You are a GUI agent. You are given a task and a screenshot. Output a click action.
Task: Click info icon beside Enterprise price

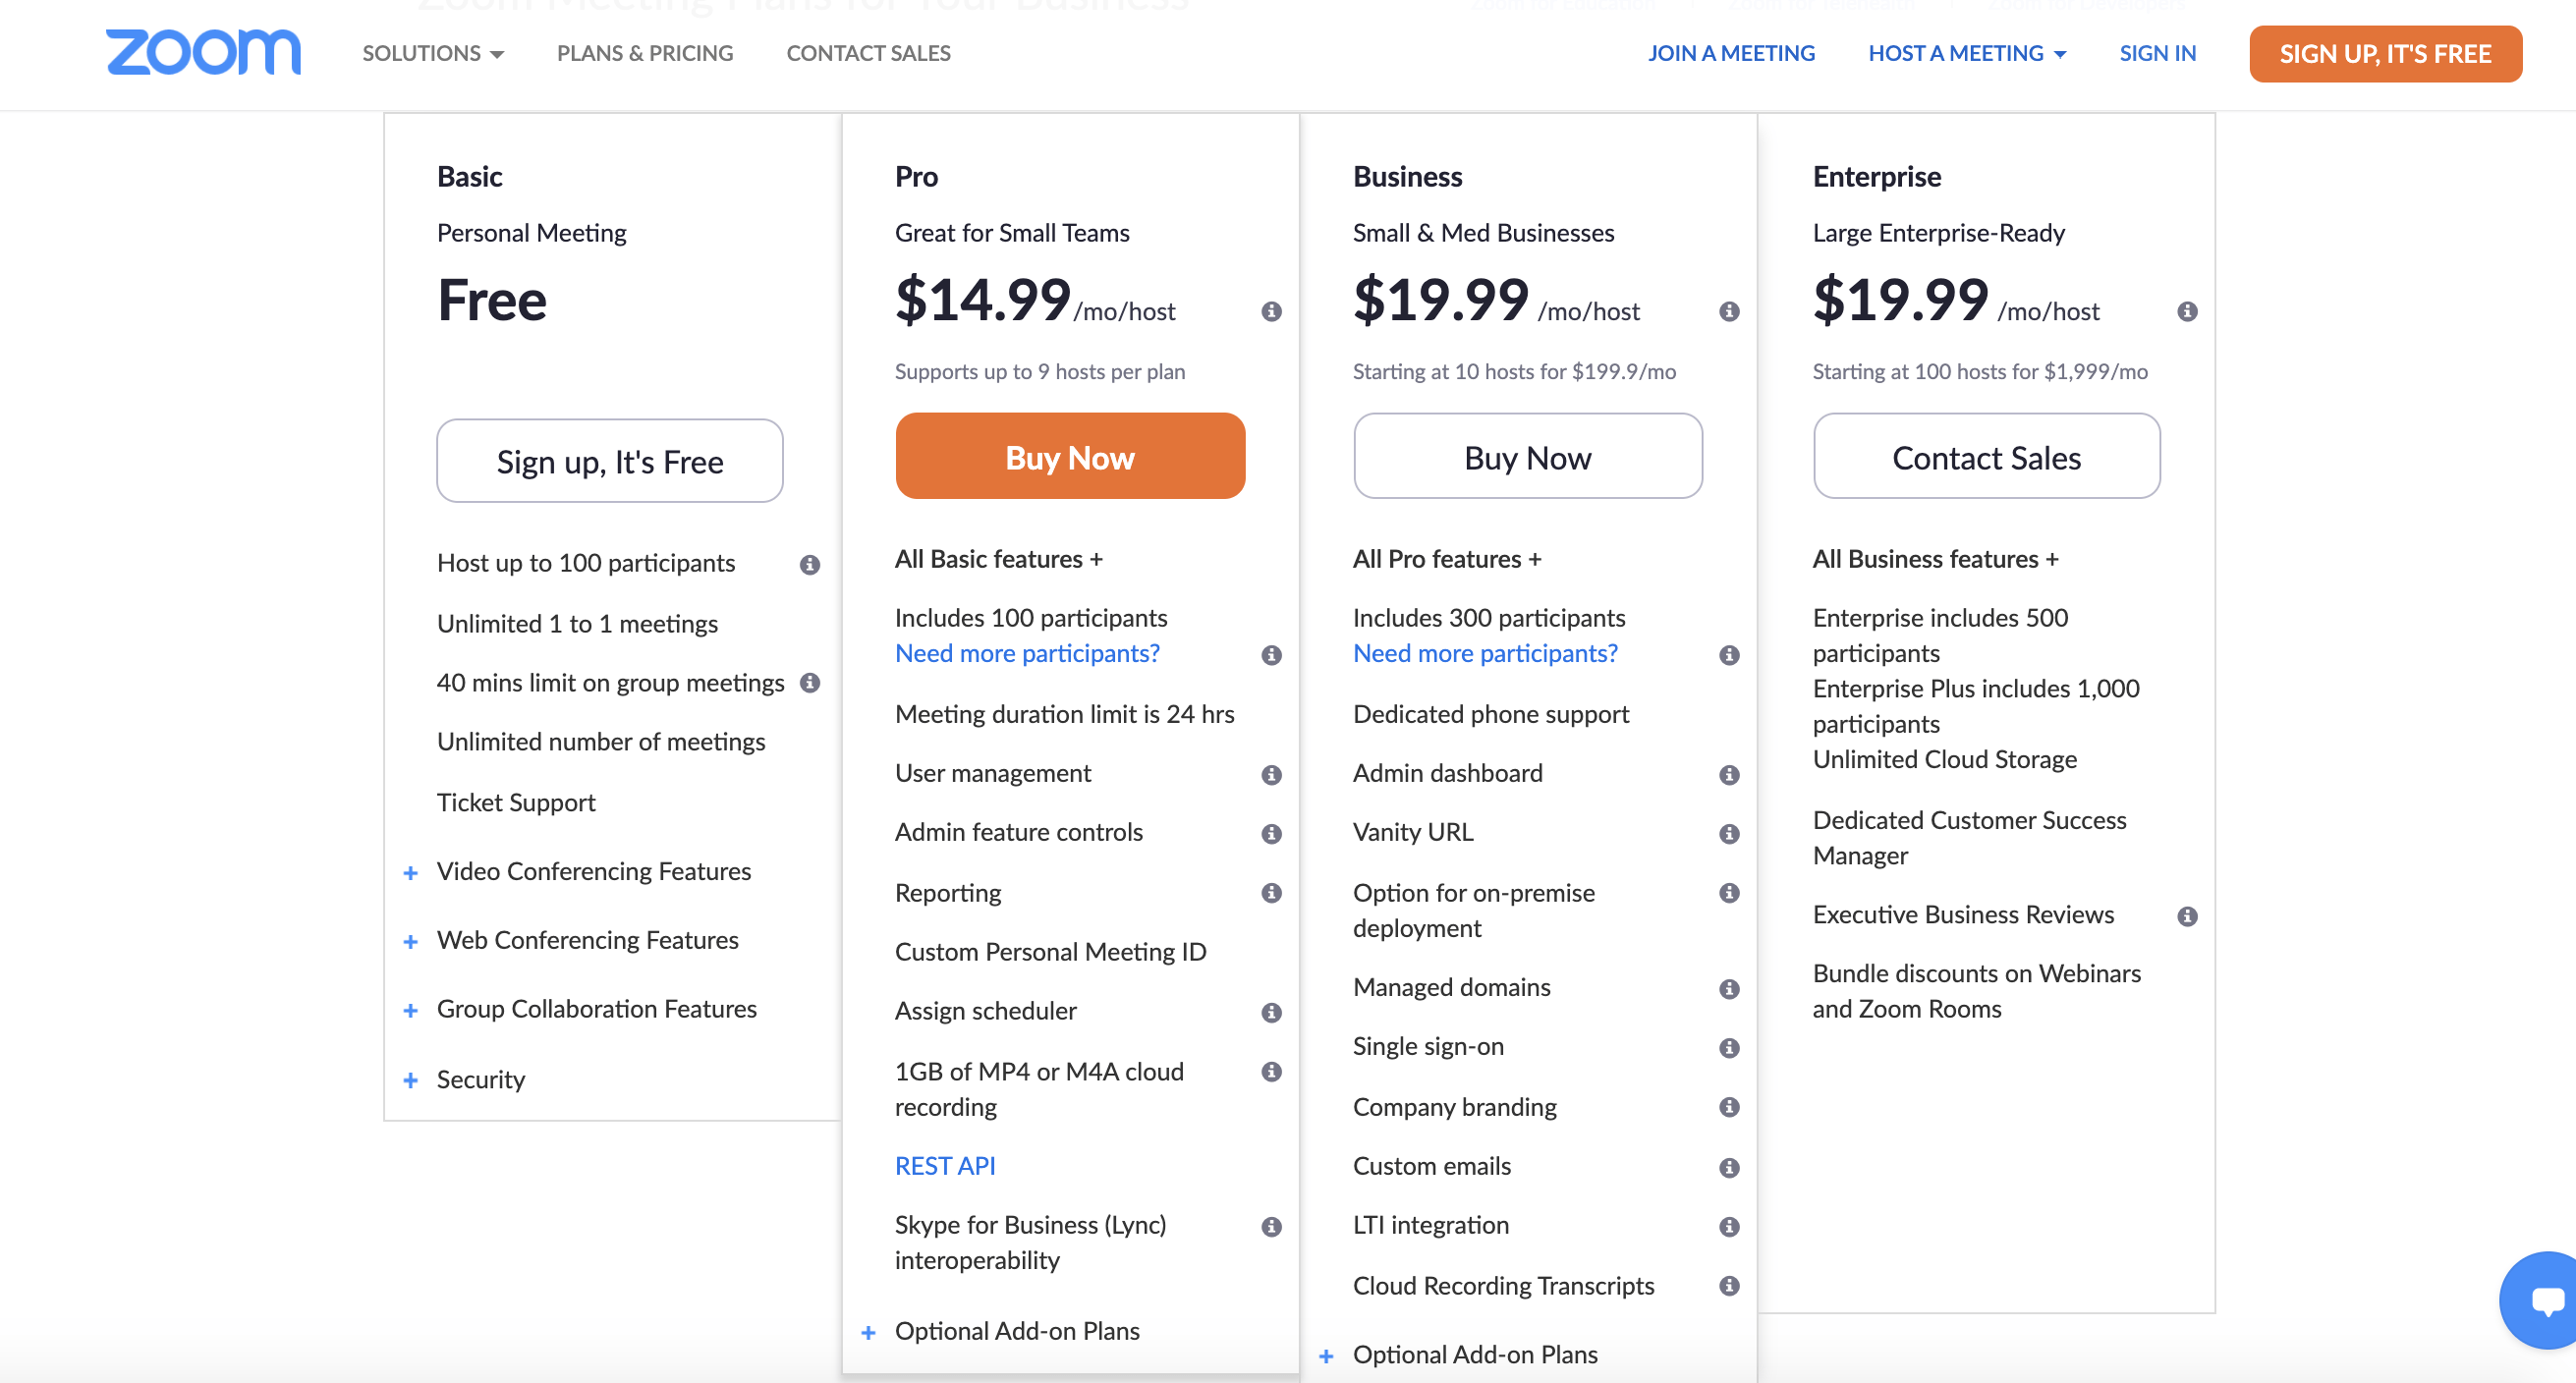point(2187,311)
